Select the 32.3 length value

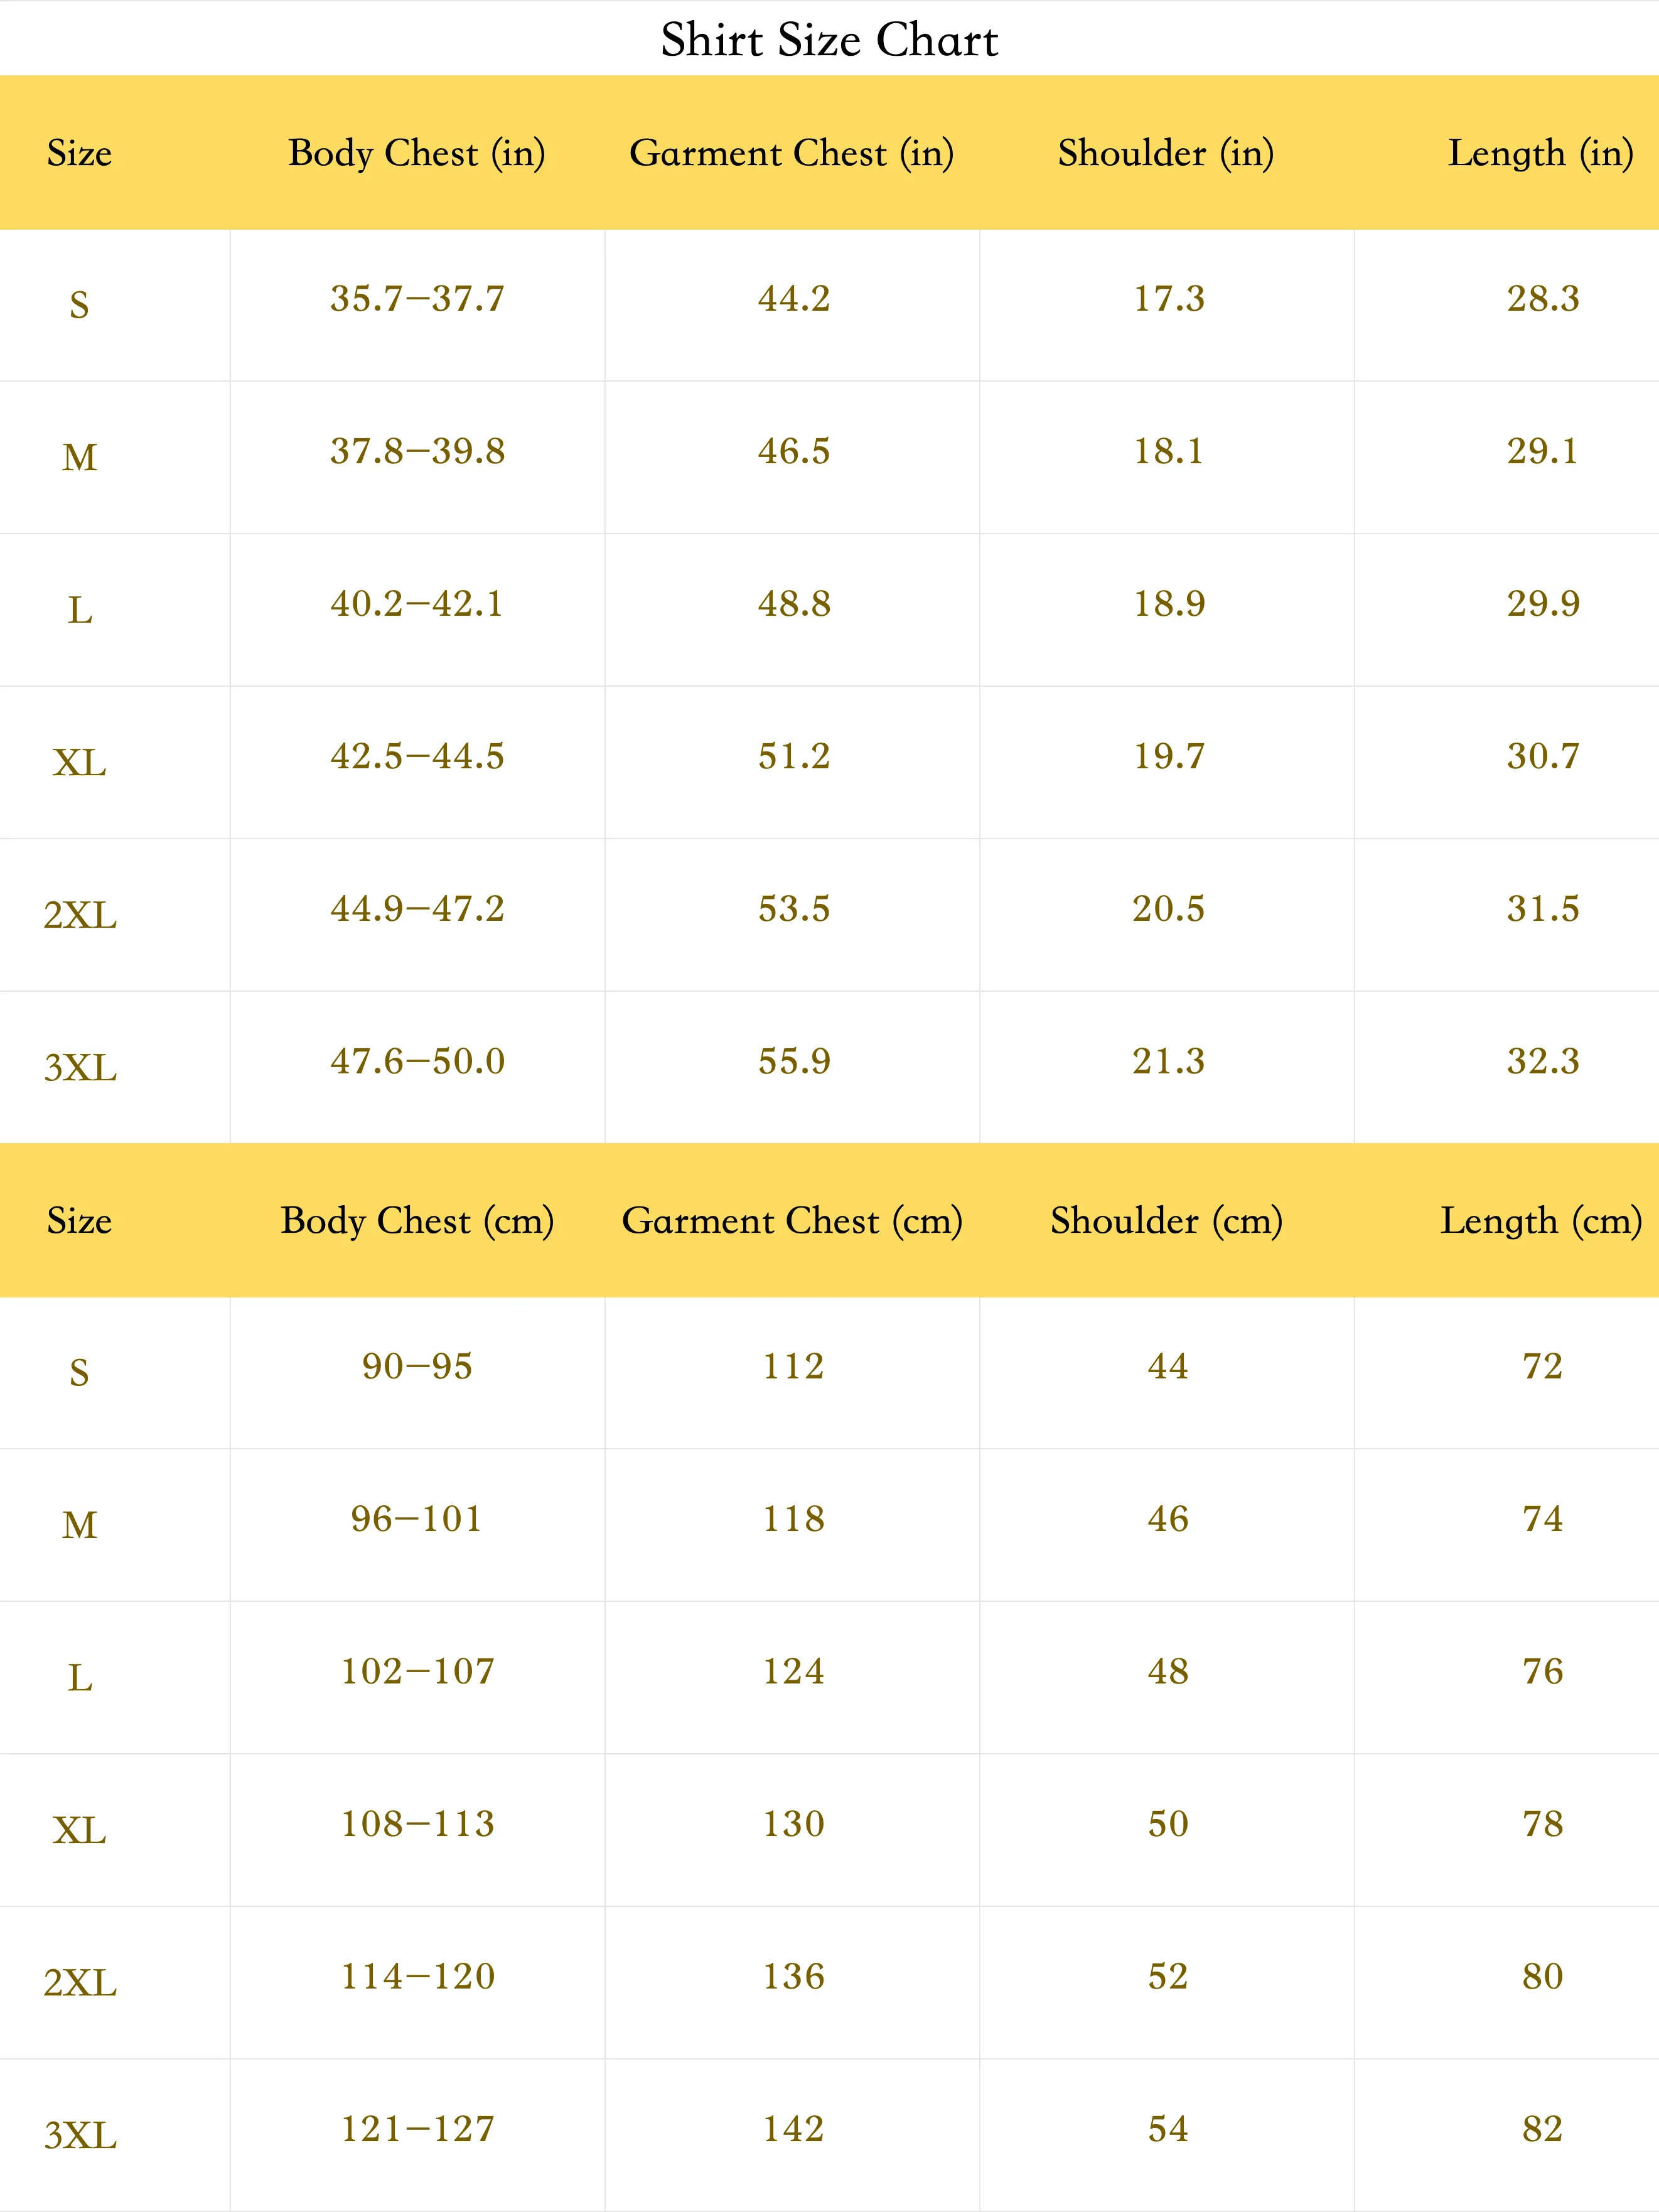point(1543,1061)
